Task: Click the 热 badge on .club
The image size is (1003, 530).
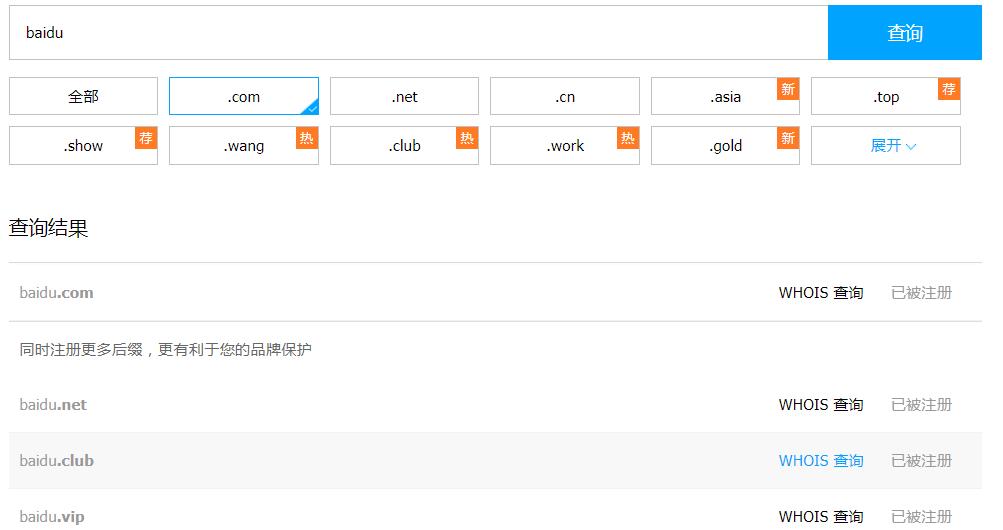Action: 467,138
